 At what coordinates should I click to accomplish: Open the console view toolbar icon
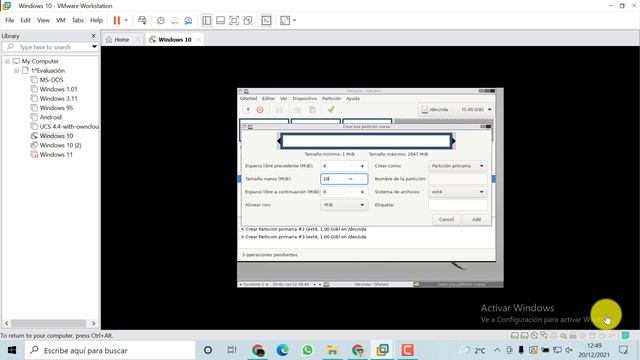point(266,20)
